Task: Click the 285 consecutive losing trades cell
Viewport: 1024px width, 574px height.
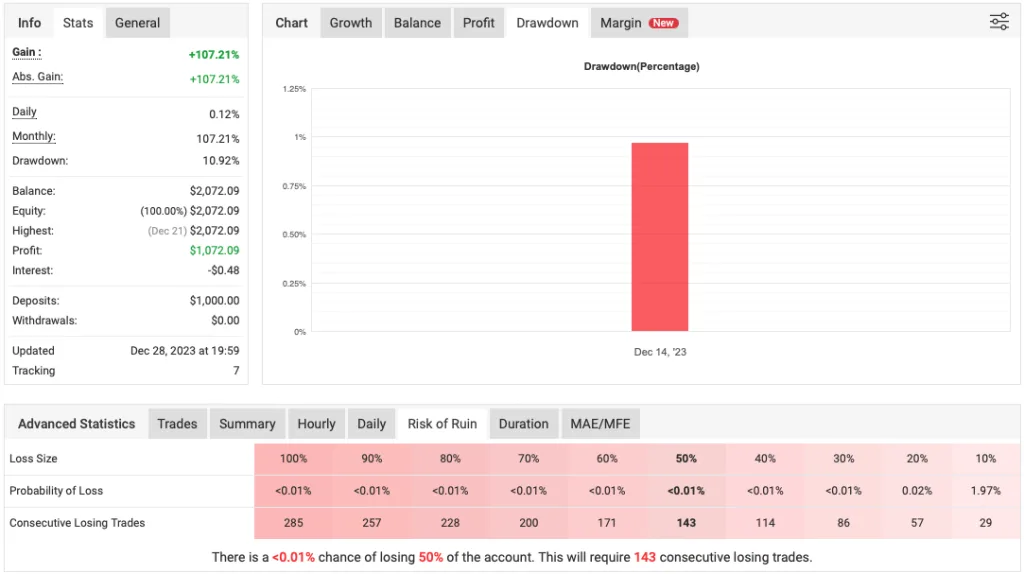Action: 293,523
